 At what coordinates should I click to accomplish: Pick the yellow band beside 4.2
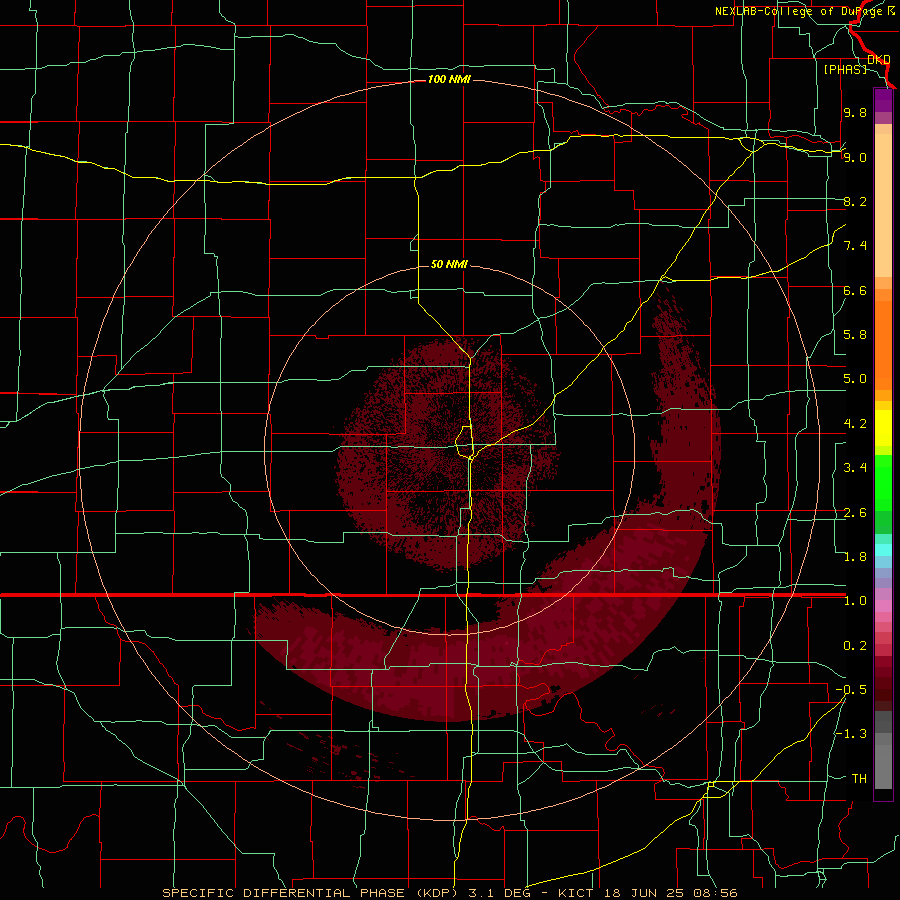click(883, 428)
